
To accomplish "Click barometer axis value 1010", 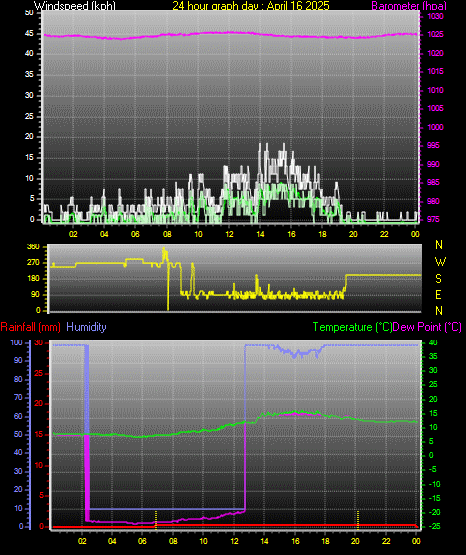I will 435,90.
